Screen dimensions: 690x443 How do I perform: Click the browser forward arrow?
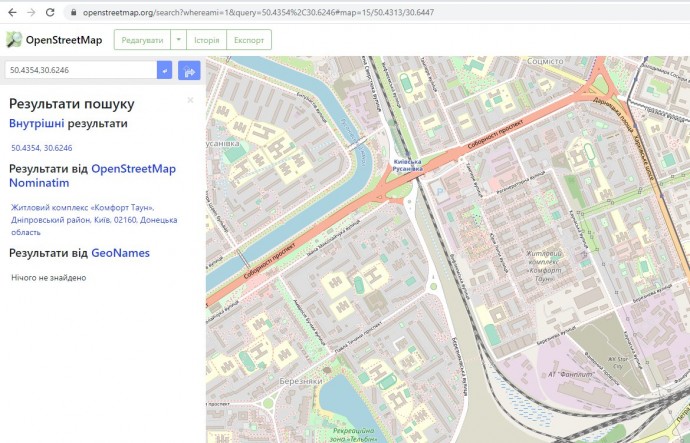[30, 12]
